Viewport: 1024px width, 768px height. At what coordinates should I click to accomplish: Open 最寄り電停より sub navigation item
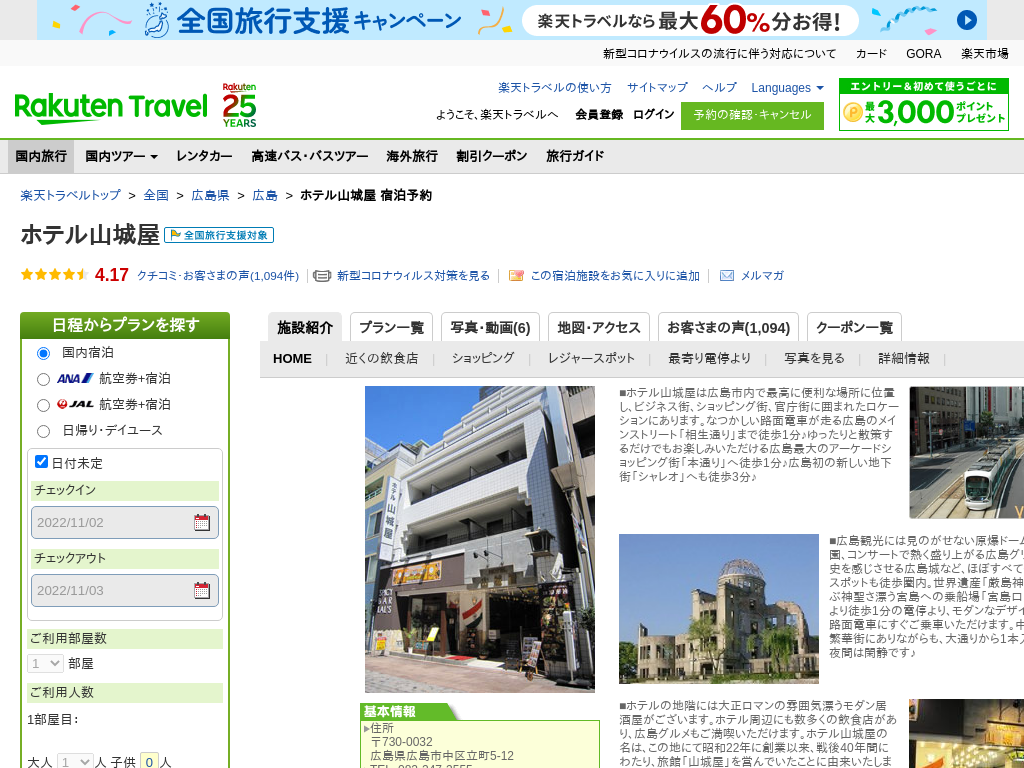(x=709, y=359)
